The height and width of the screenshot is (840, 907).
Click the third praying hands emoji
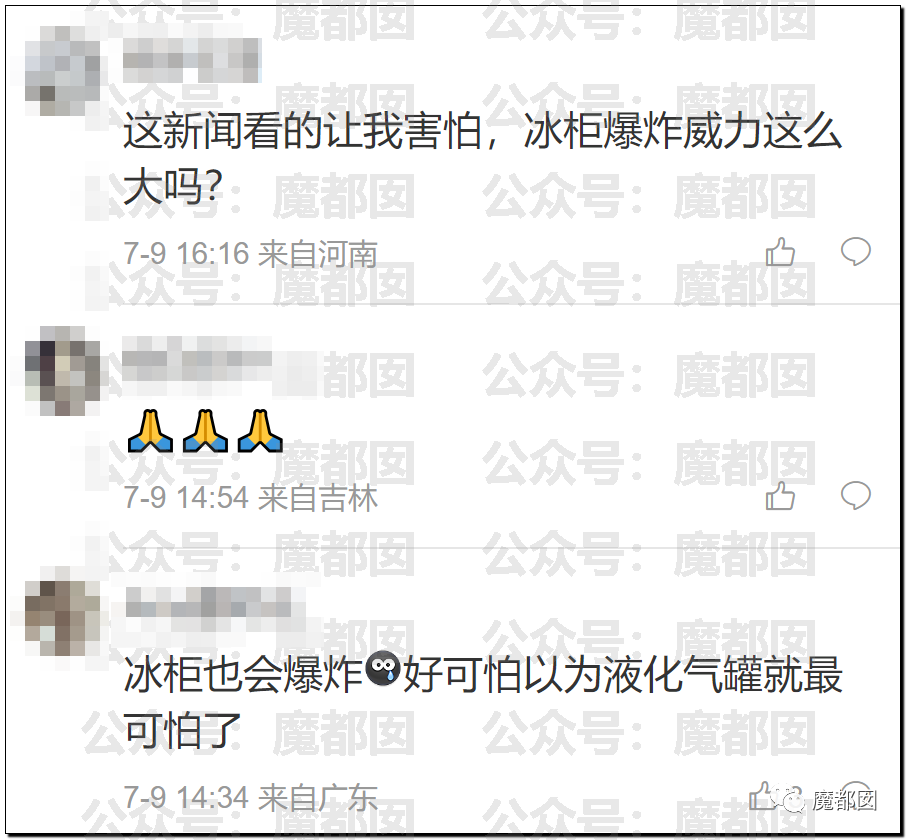click(x=260, y=431)
